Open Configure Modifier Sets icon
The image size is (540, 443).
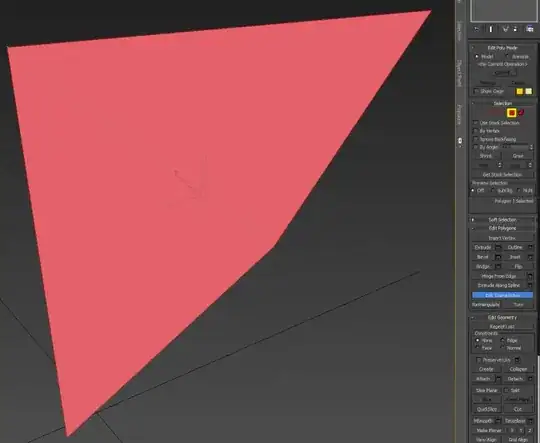click(x=530, y=30)
